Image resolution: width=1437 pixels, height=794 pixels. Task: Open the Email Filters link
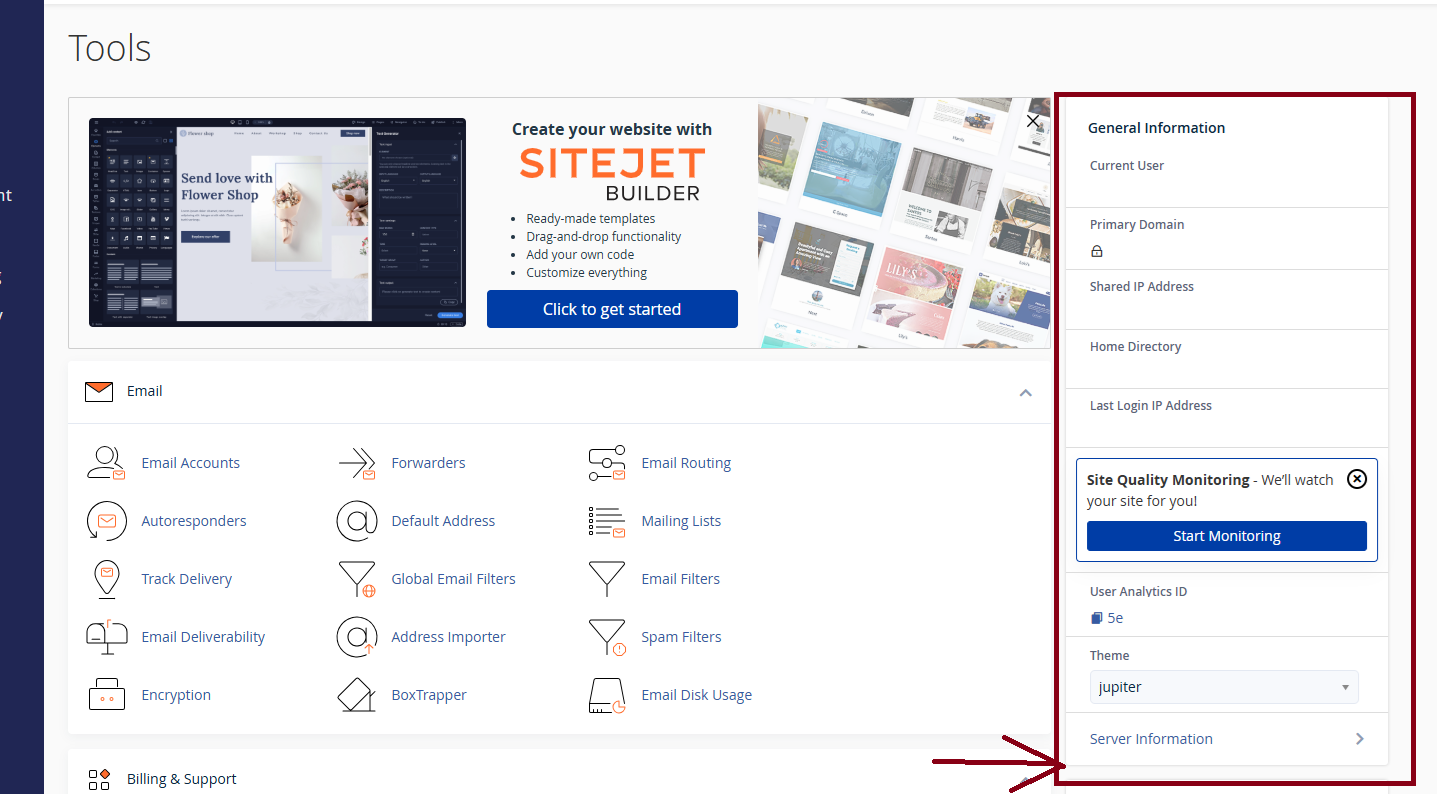click(681, 579)
